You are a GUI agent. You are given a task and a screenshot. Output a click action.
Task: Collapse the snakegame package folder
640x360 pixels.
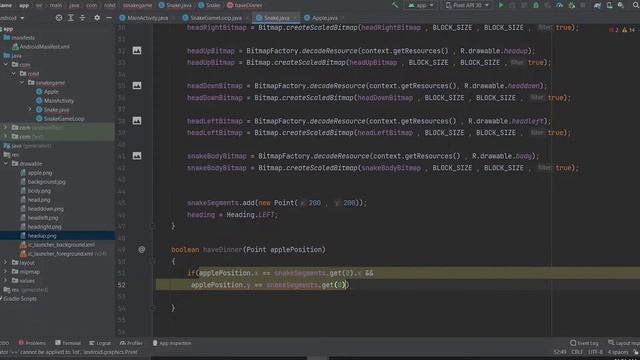pyautogui.click(x=22, y=82)
